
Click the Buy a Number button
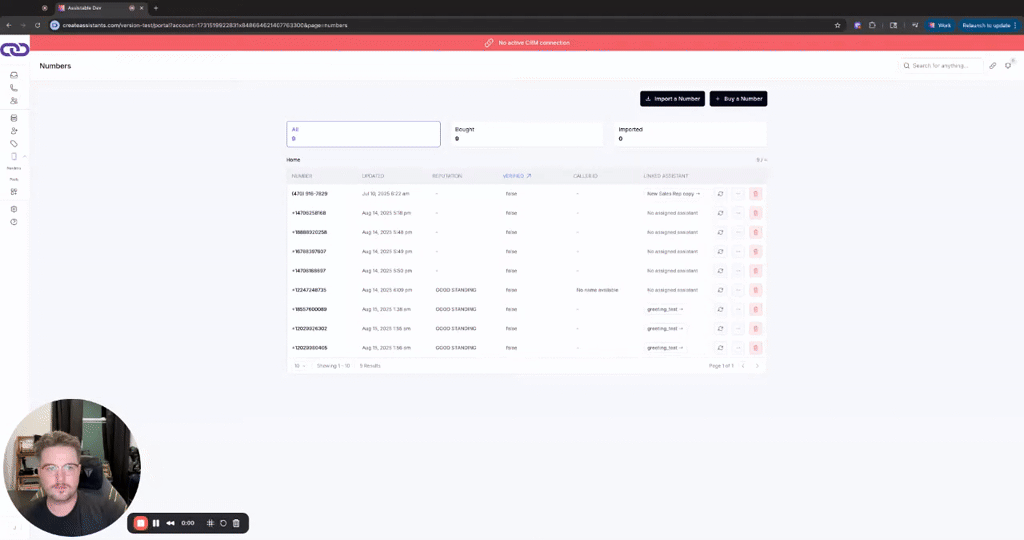738,99
